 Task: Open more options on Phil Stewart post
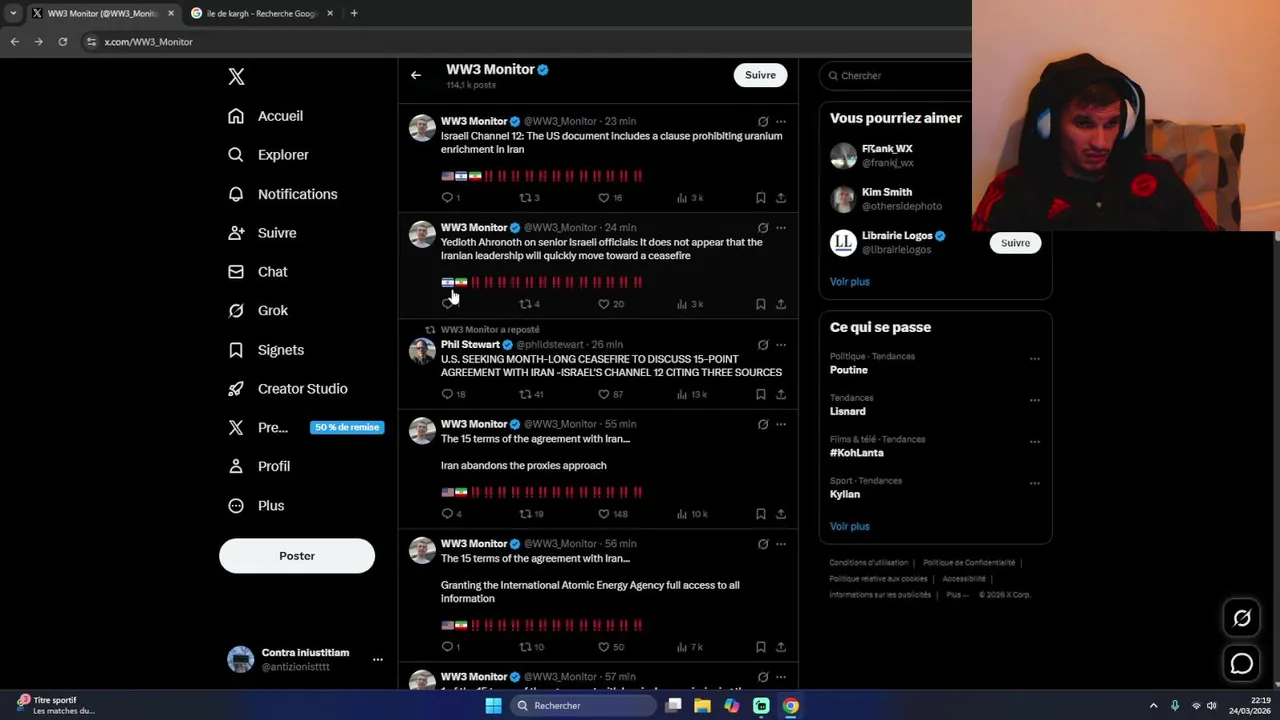[781, 345]
